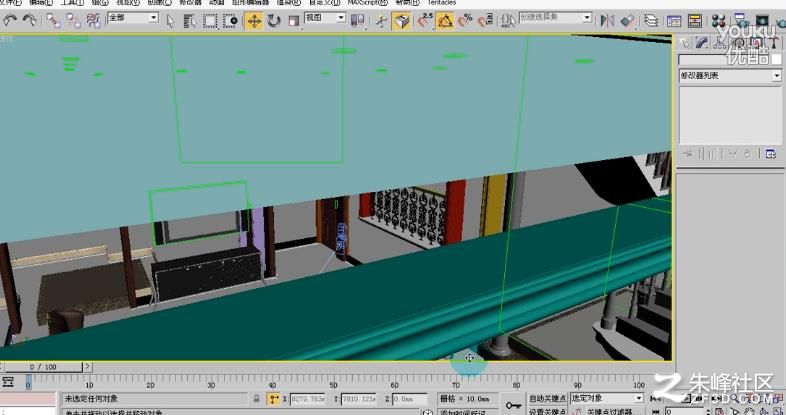Image resolution: width=786 pixels, height=415 pixels.
Task: Open the Material Editor spheres icon
Action: tap(719, 21)
